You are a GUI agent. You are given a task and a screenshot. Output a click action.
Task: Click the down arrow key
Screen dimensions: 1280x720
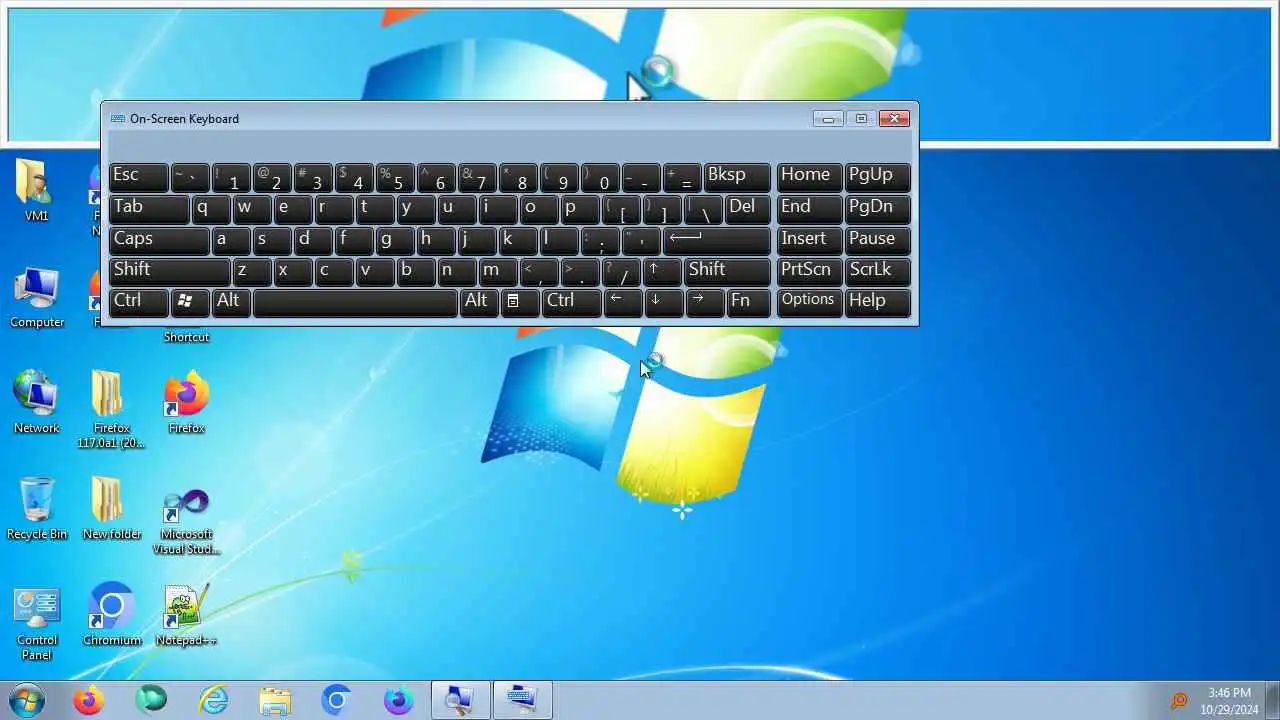pyautogui.click(x=663, y=302)
